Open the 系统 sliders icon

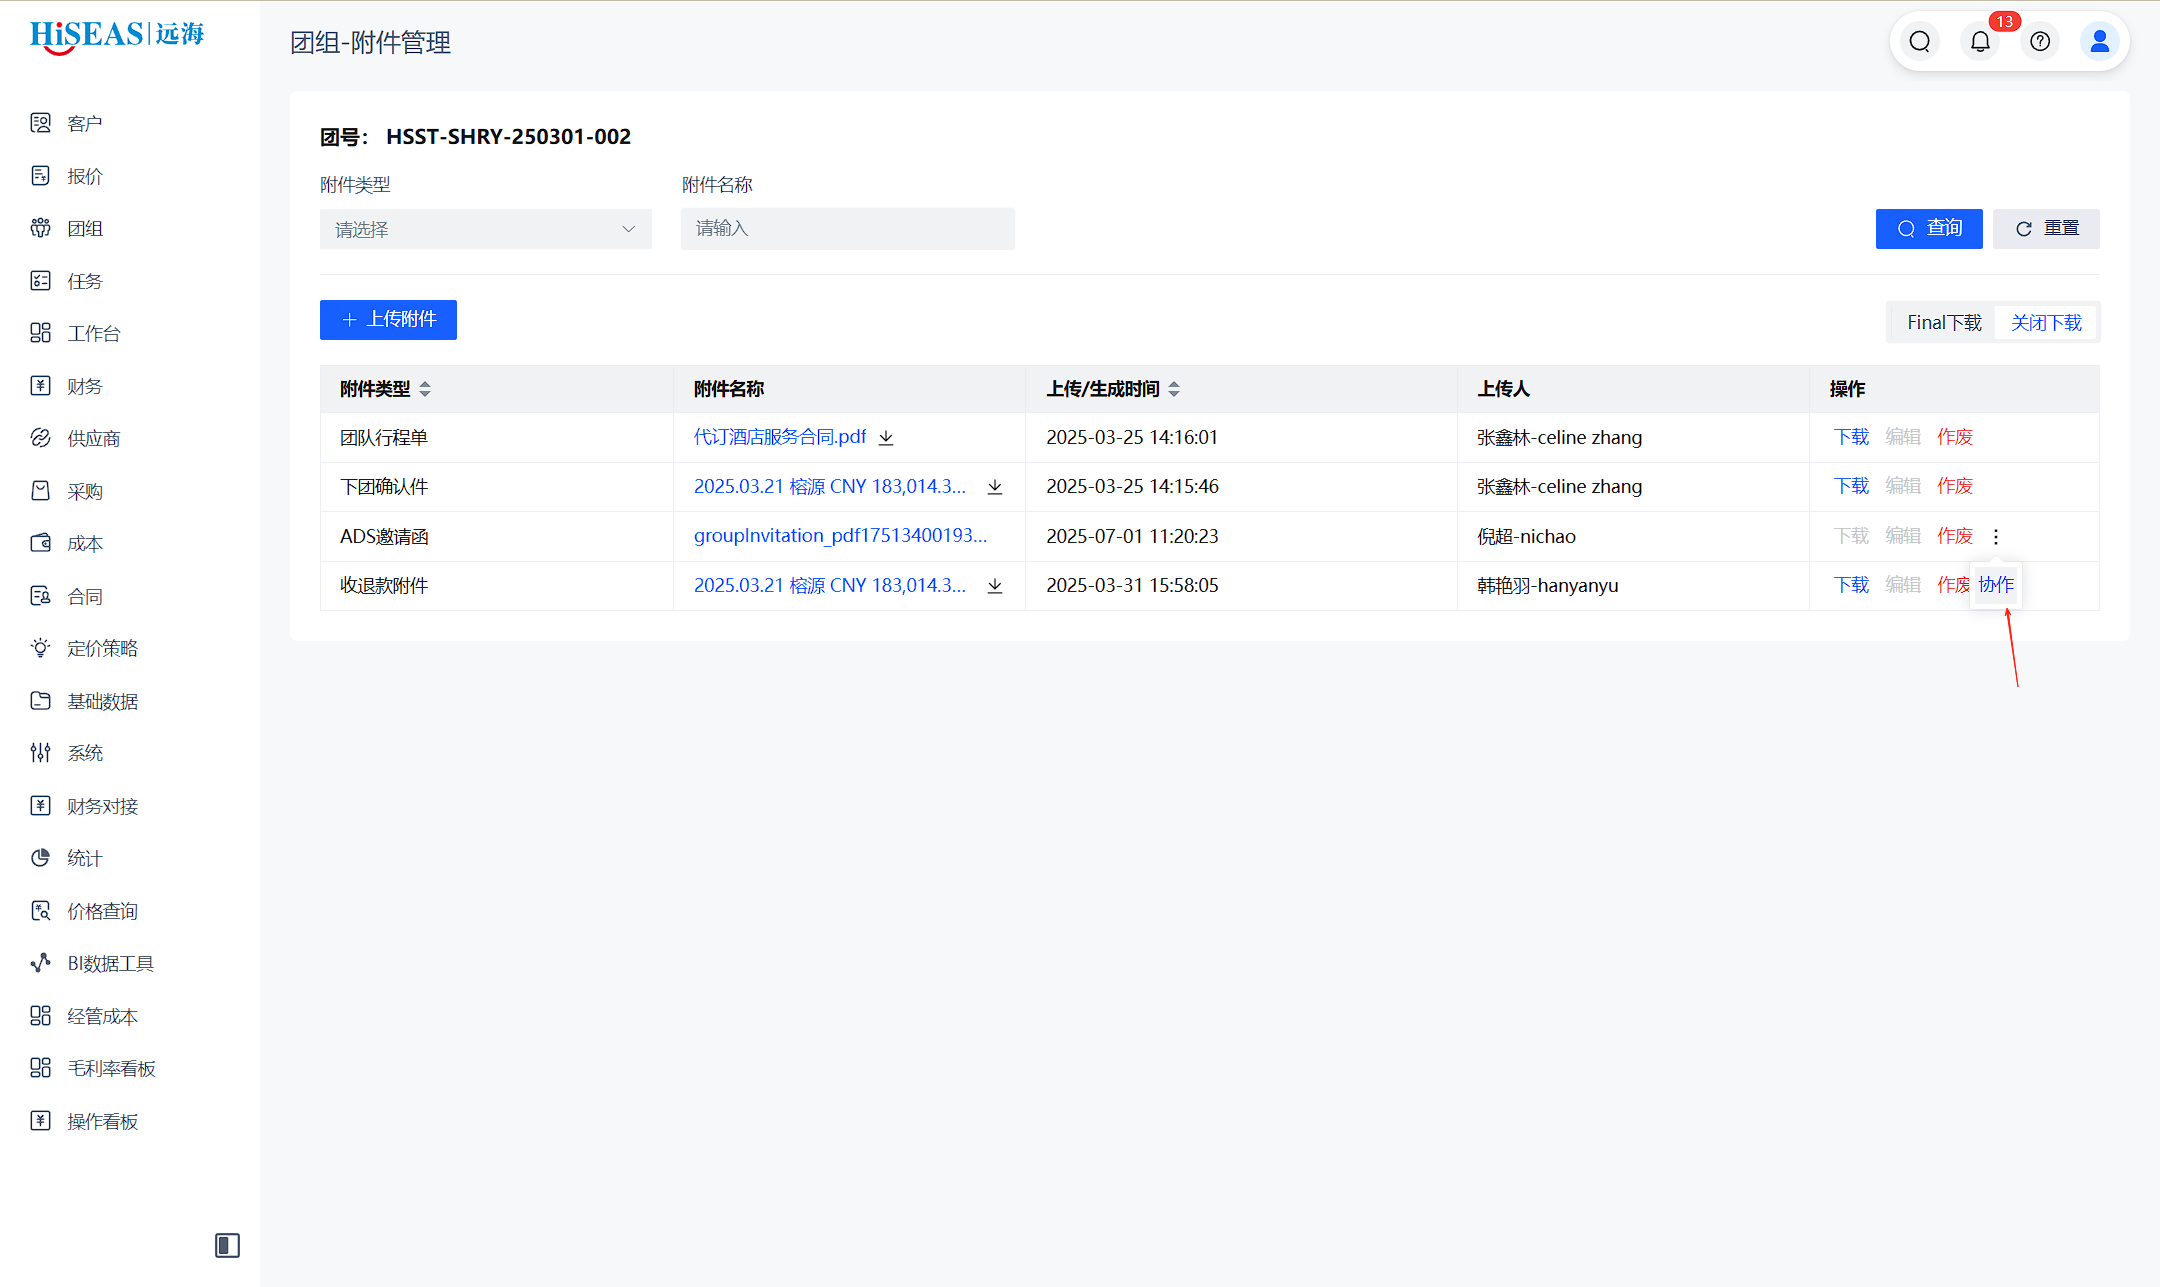[x=40, y=753]
